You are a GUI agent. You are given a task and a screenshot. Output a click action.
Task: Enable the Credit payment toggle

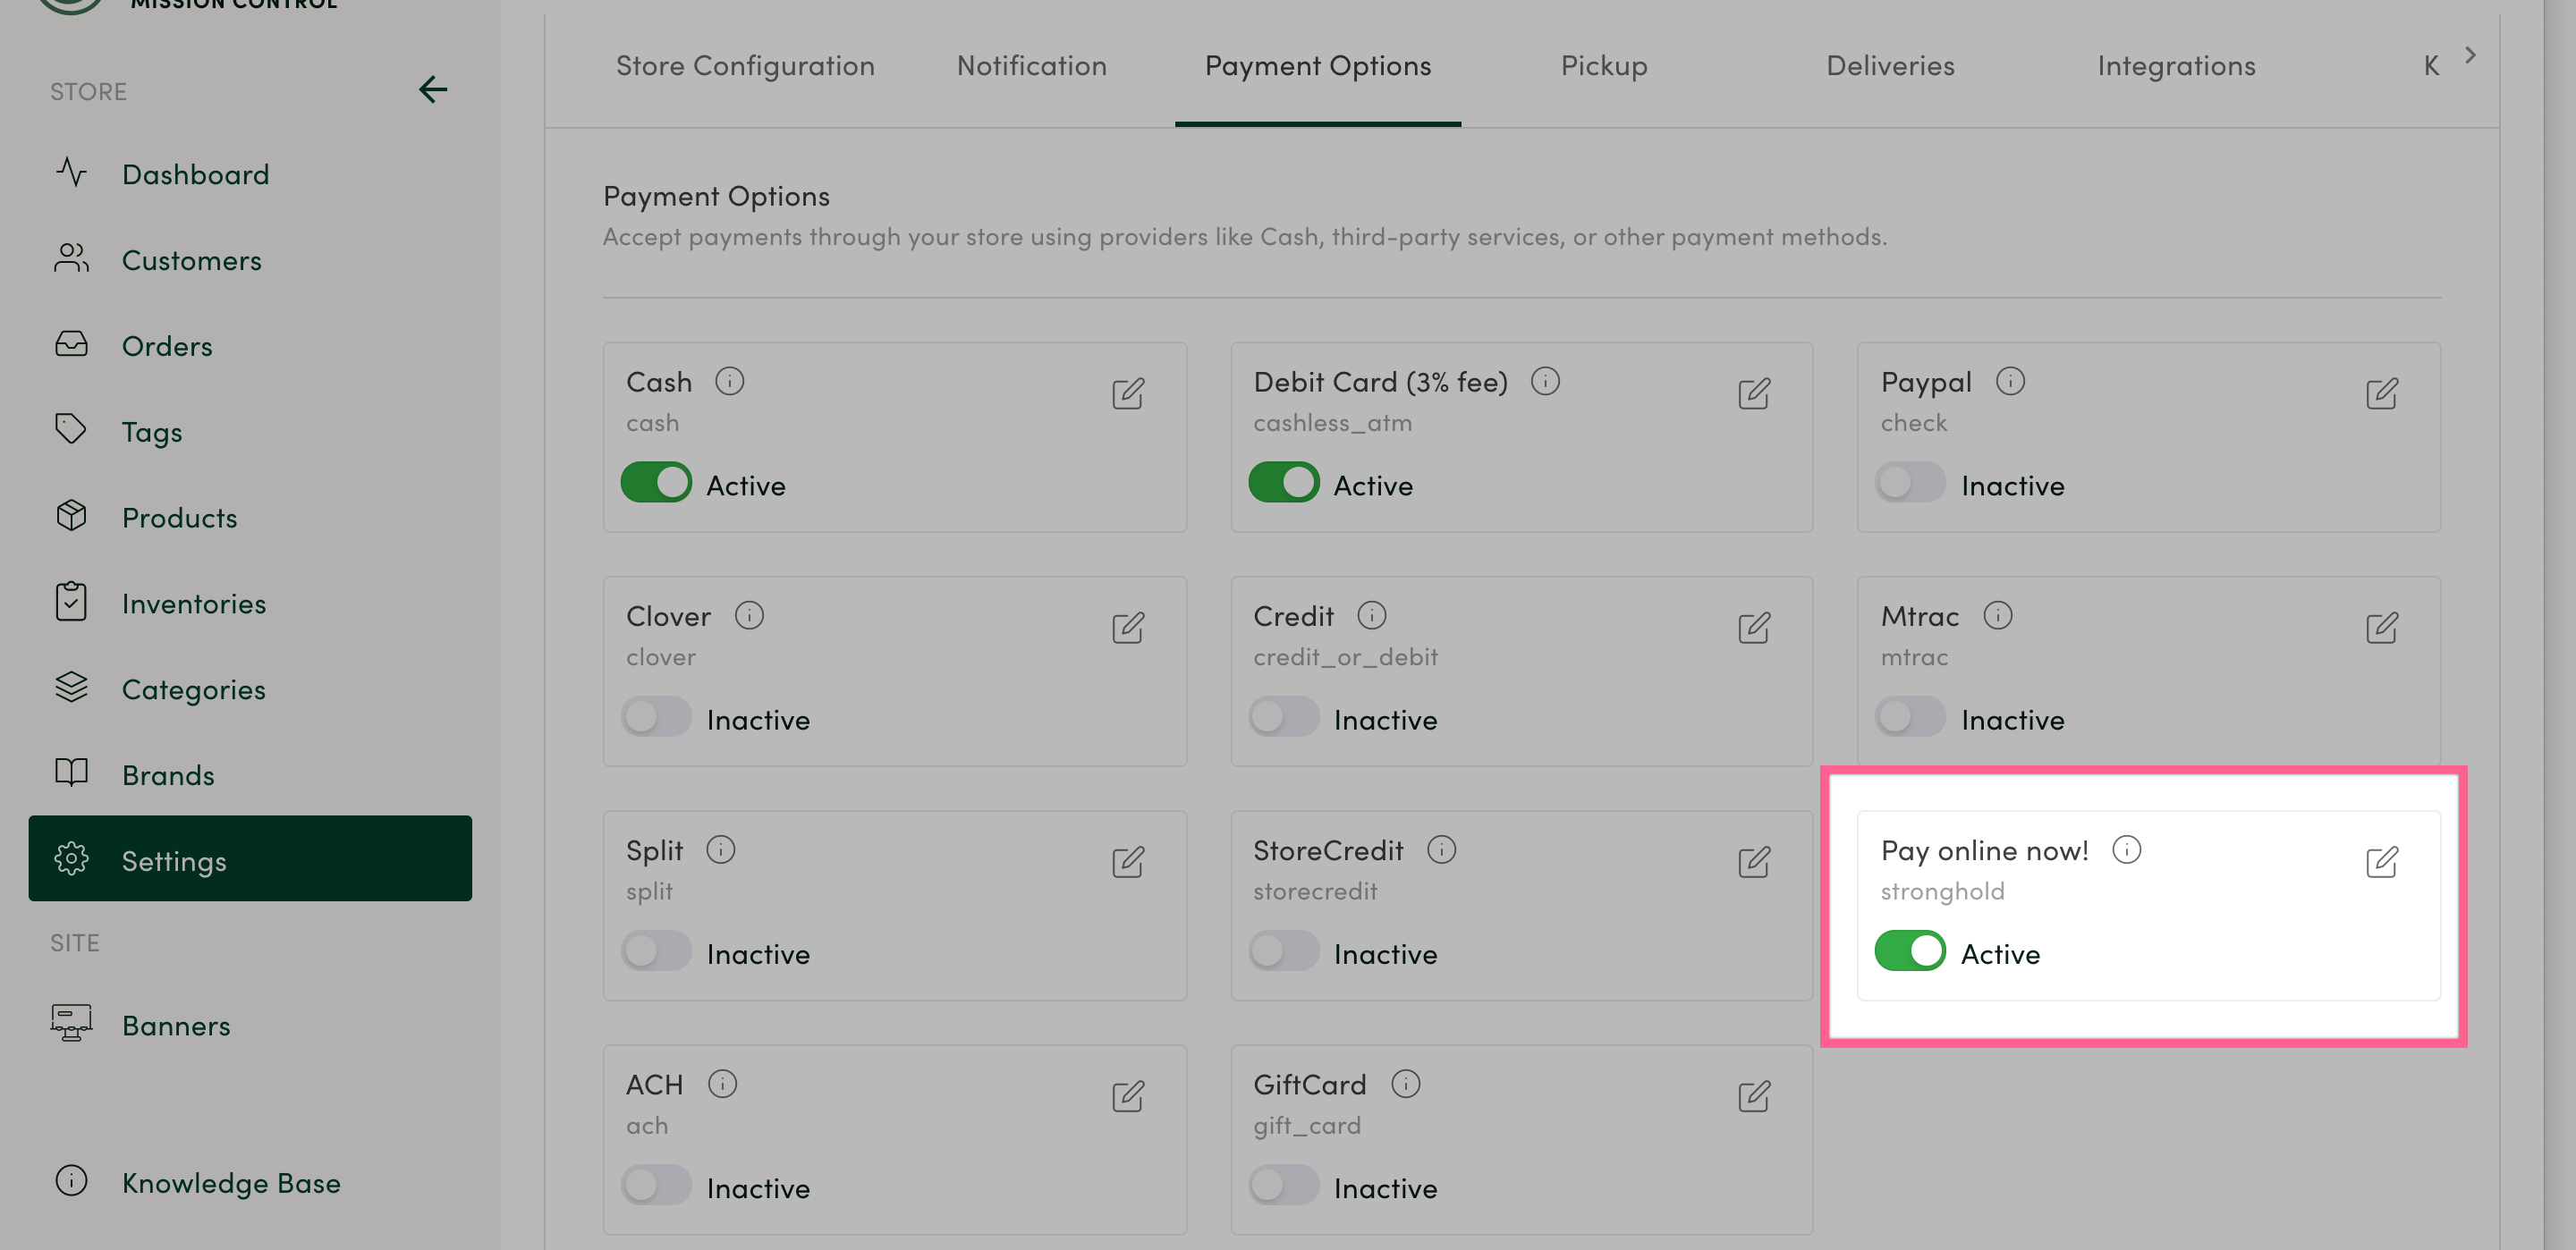click(1283, 717)
